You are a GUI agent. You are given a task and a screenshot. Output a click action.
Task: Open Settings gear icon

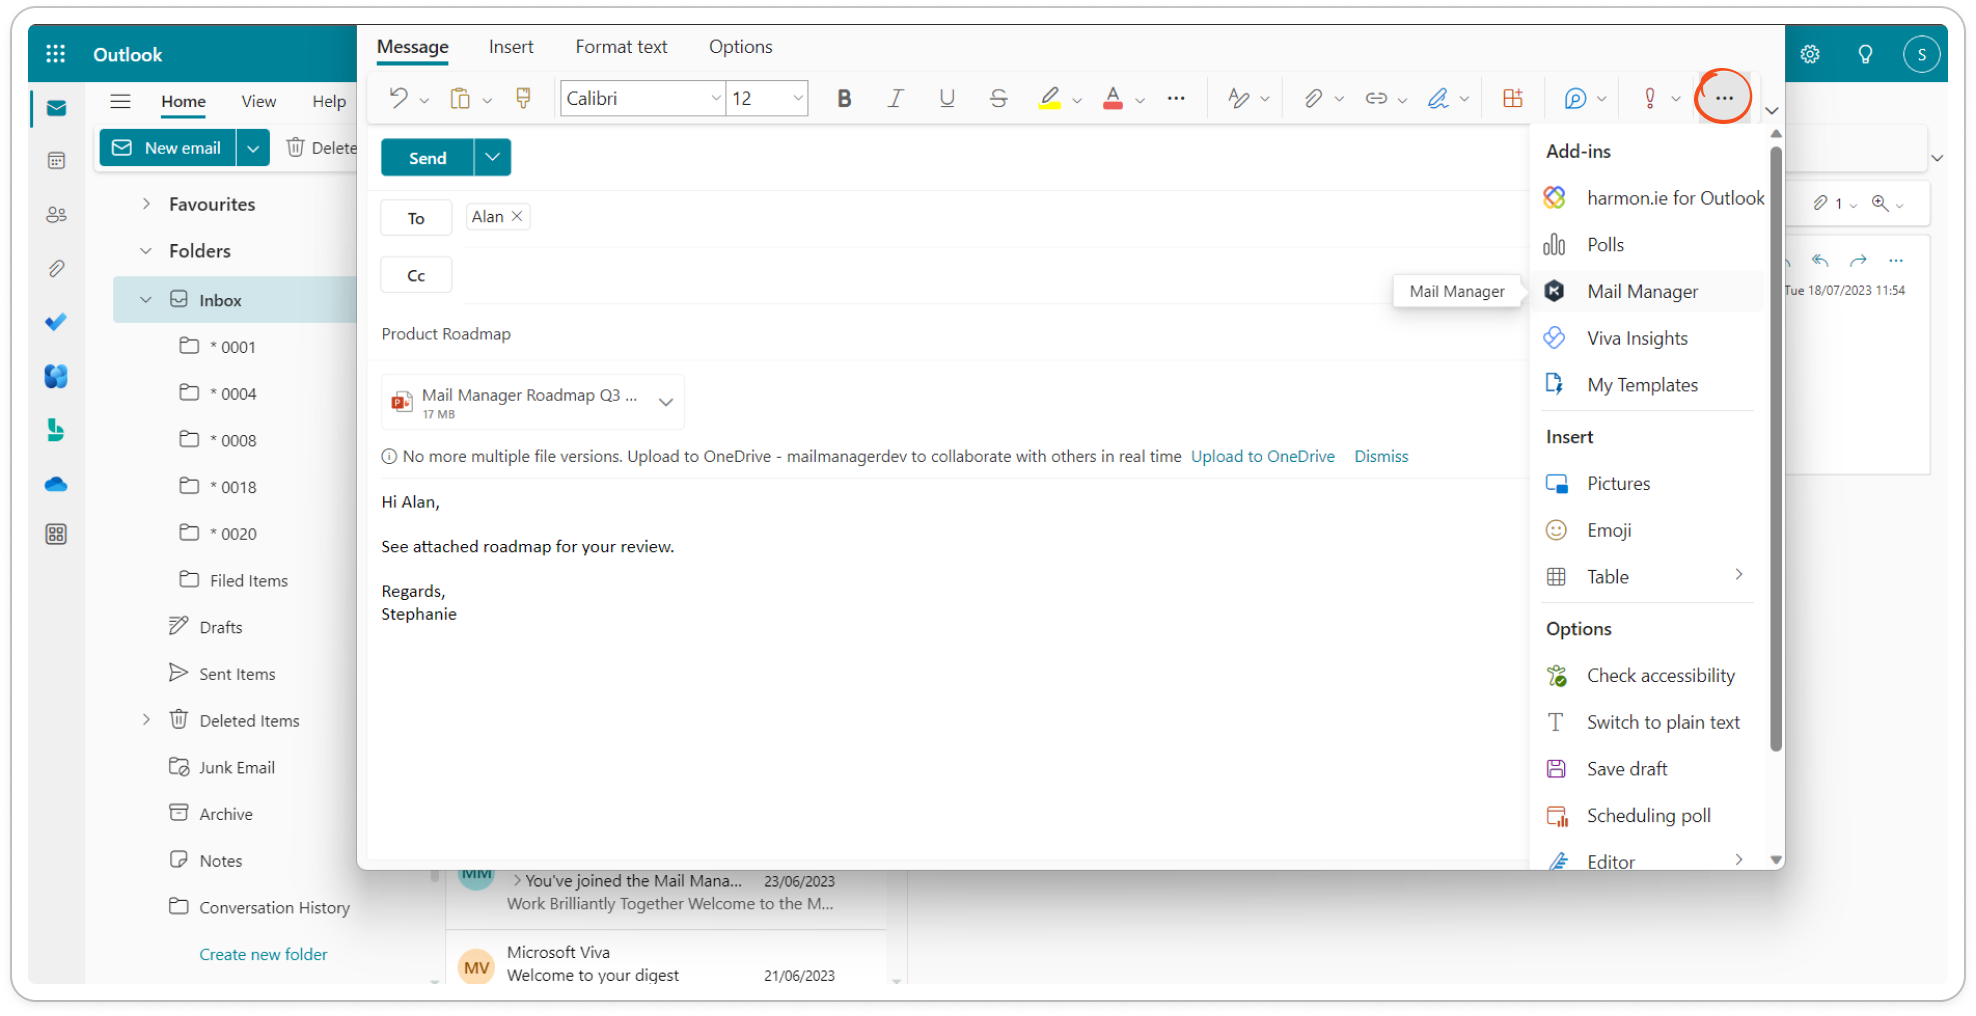point(1809,54)
